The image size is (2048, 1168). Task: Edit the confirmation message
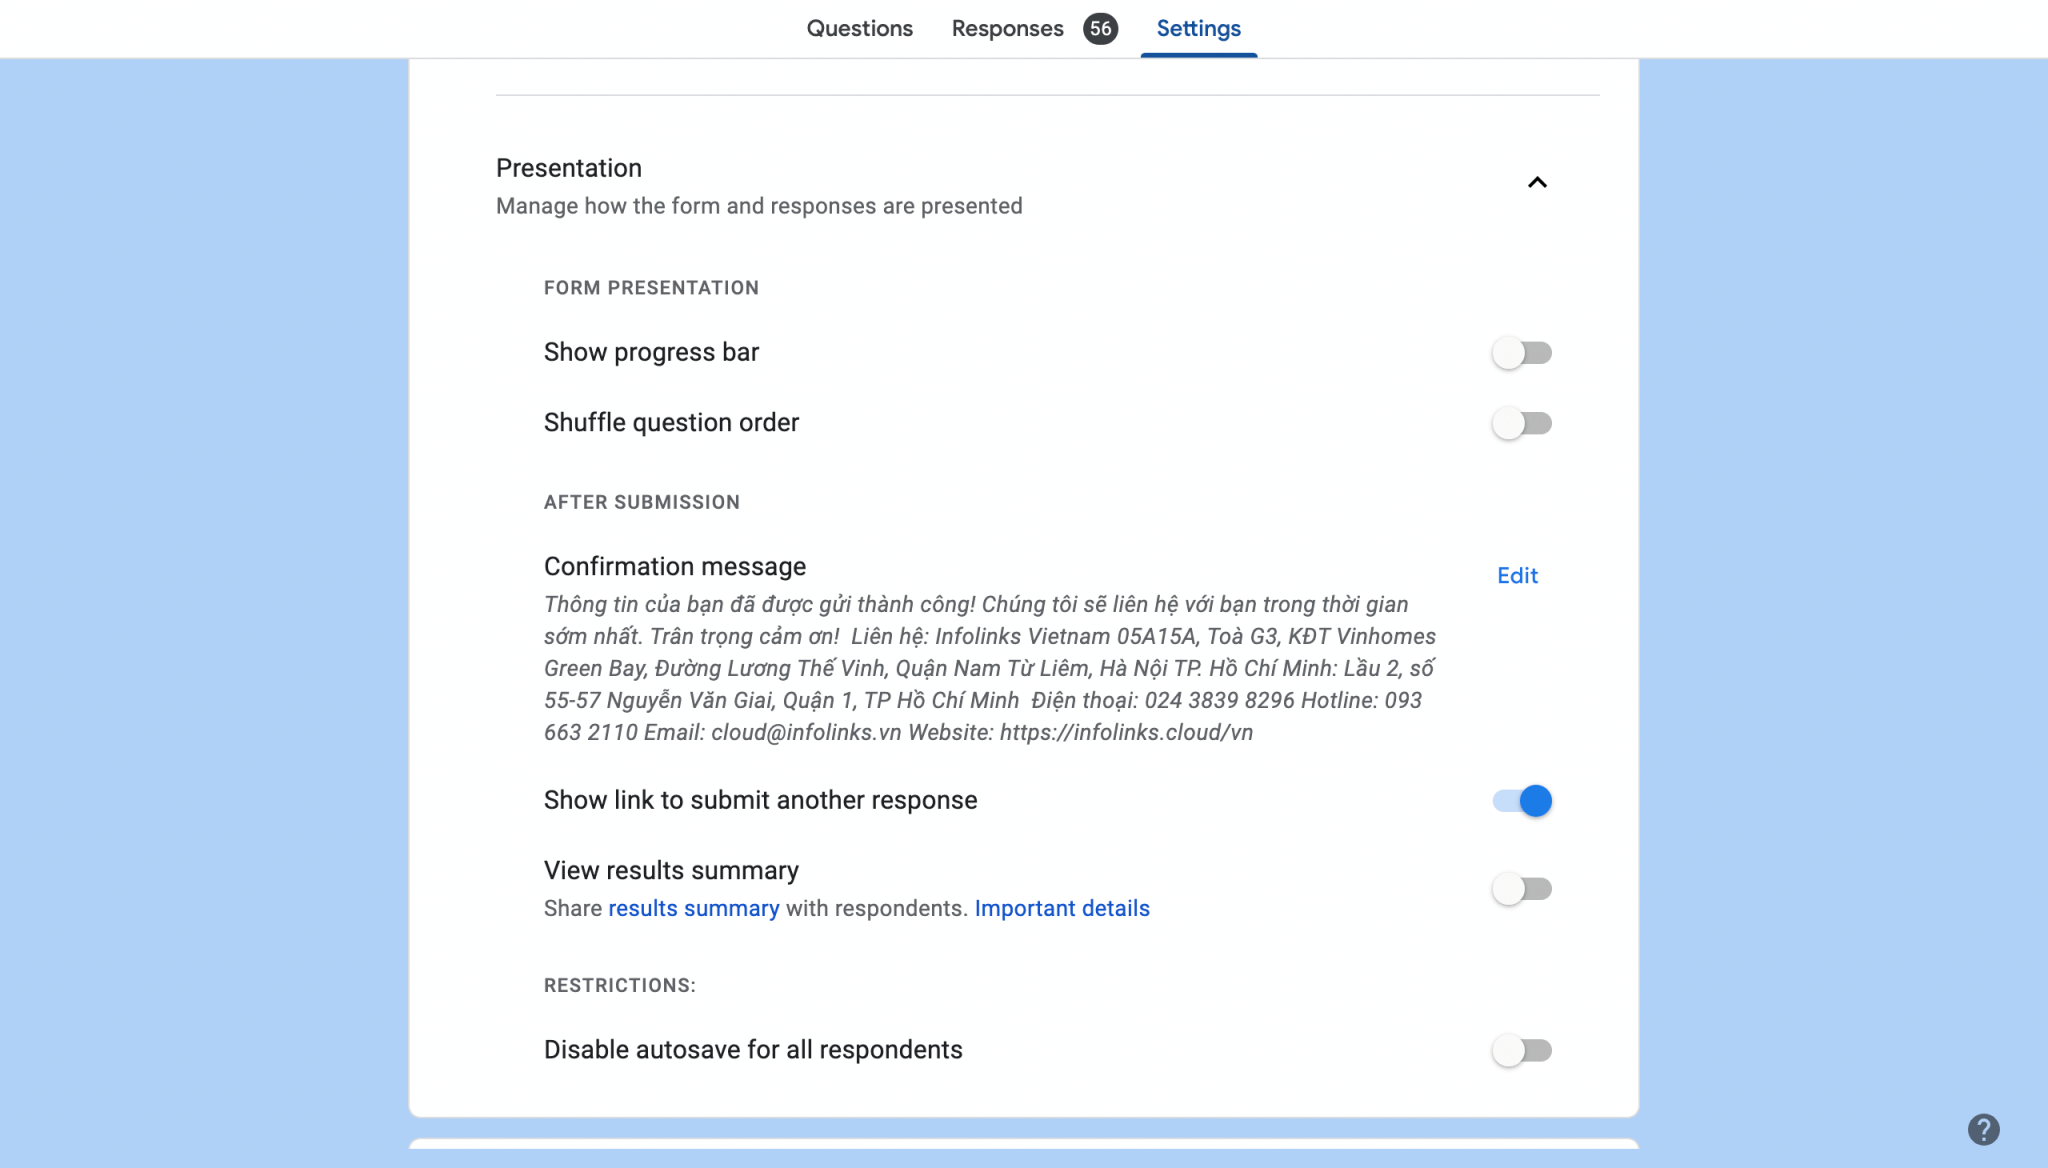click(1517, 576)
